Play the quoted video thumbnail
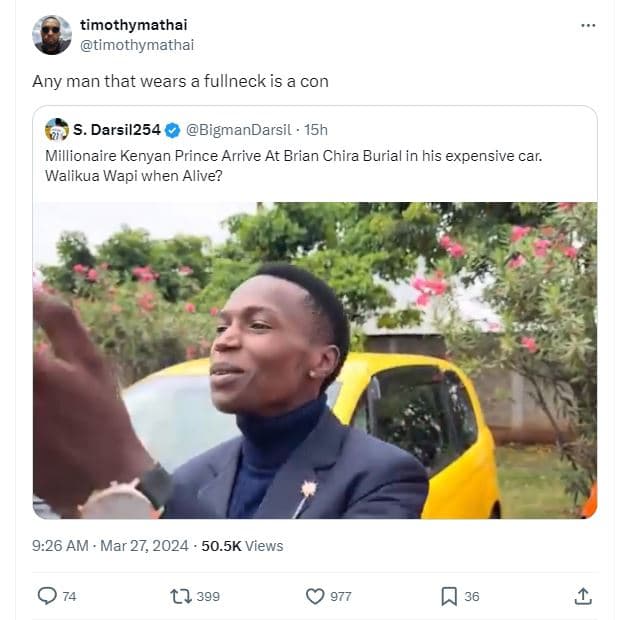620x620 pixels. point(315,360)
